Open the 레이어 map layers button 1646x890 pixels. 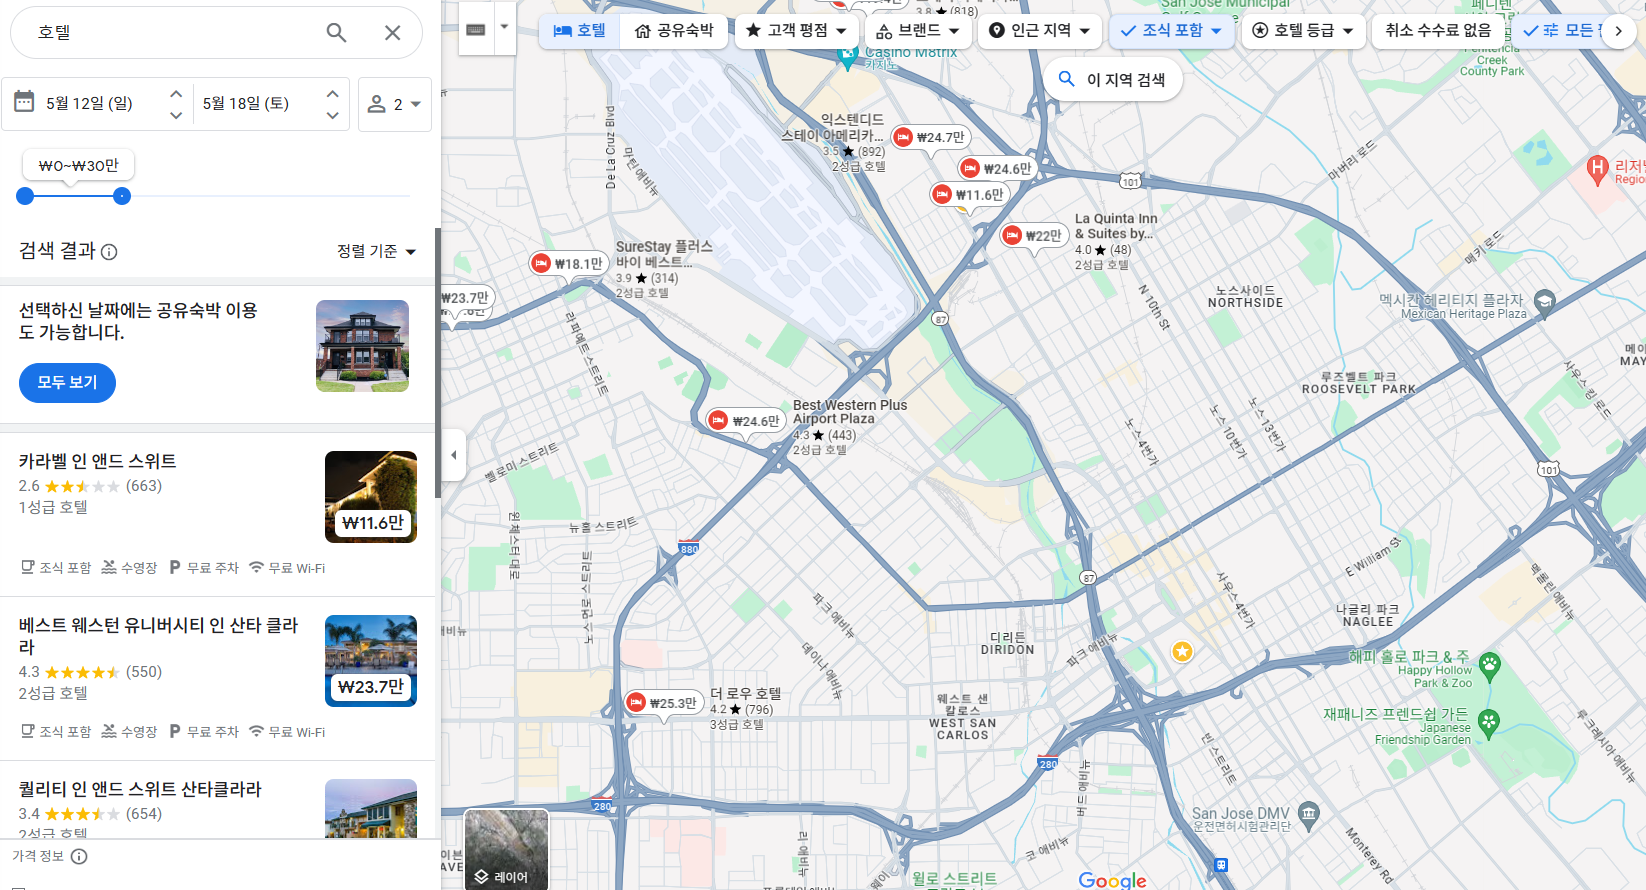[x=506, y=849]
